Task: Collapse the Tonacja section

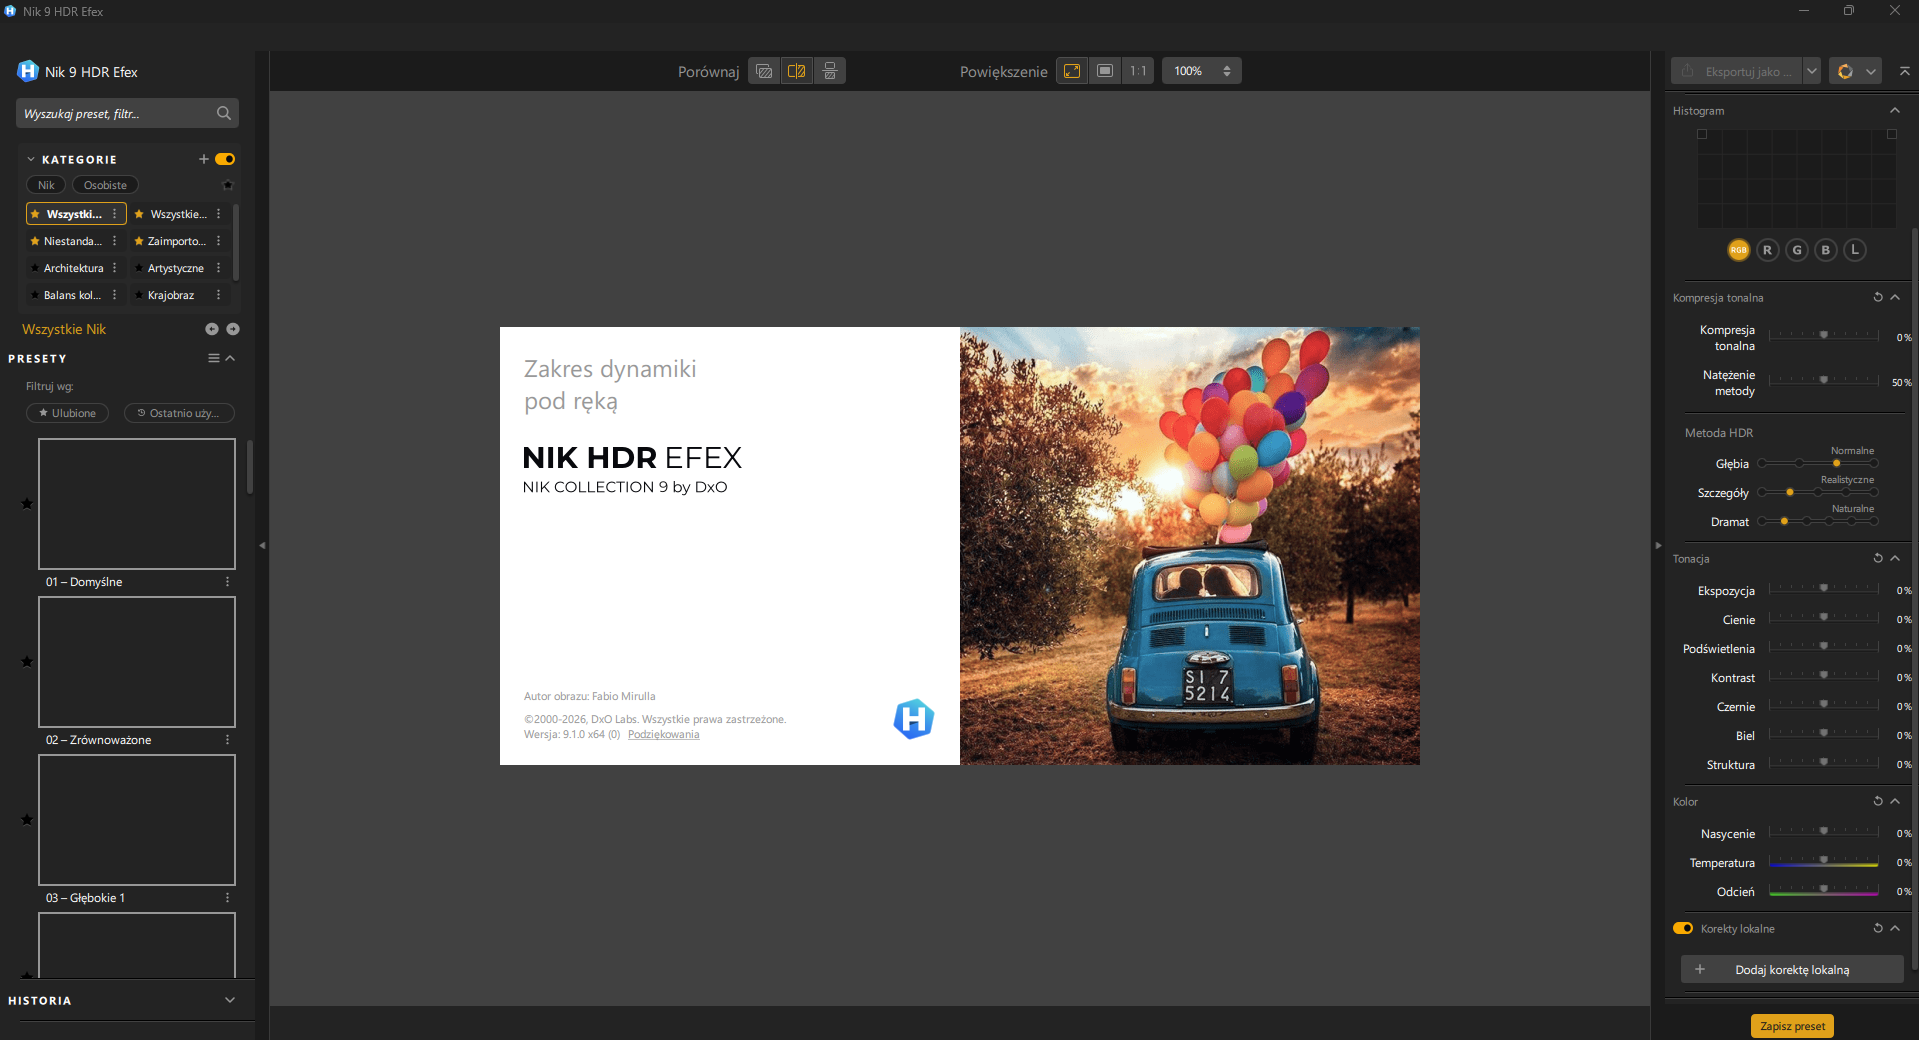Action: (1895, 558)
